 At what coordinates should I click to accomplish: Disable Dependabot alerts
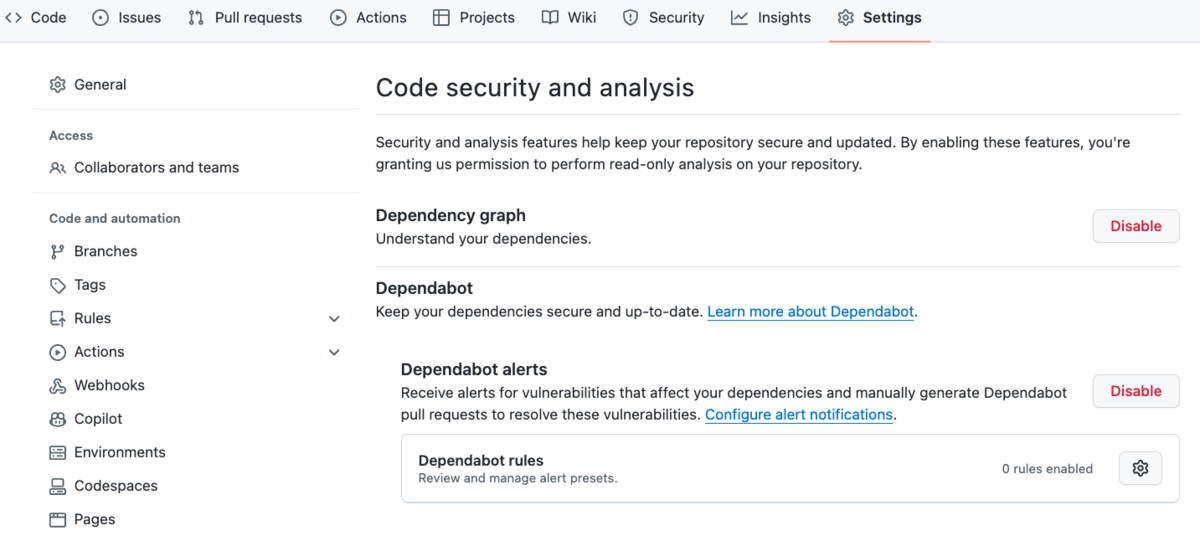click(x=1136, y=391)
